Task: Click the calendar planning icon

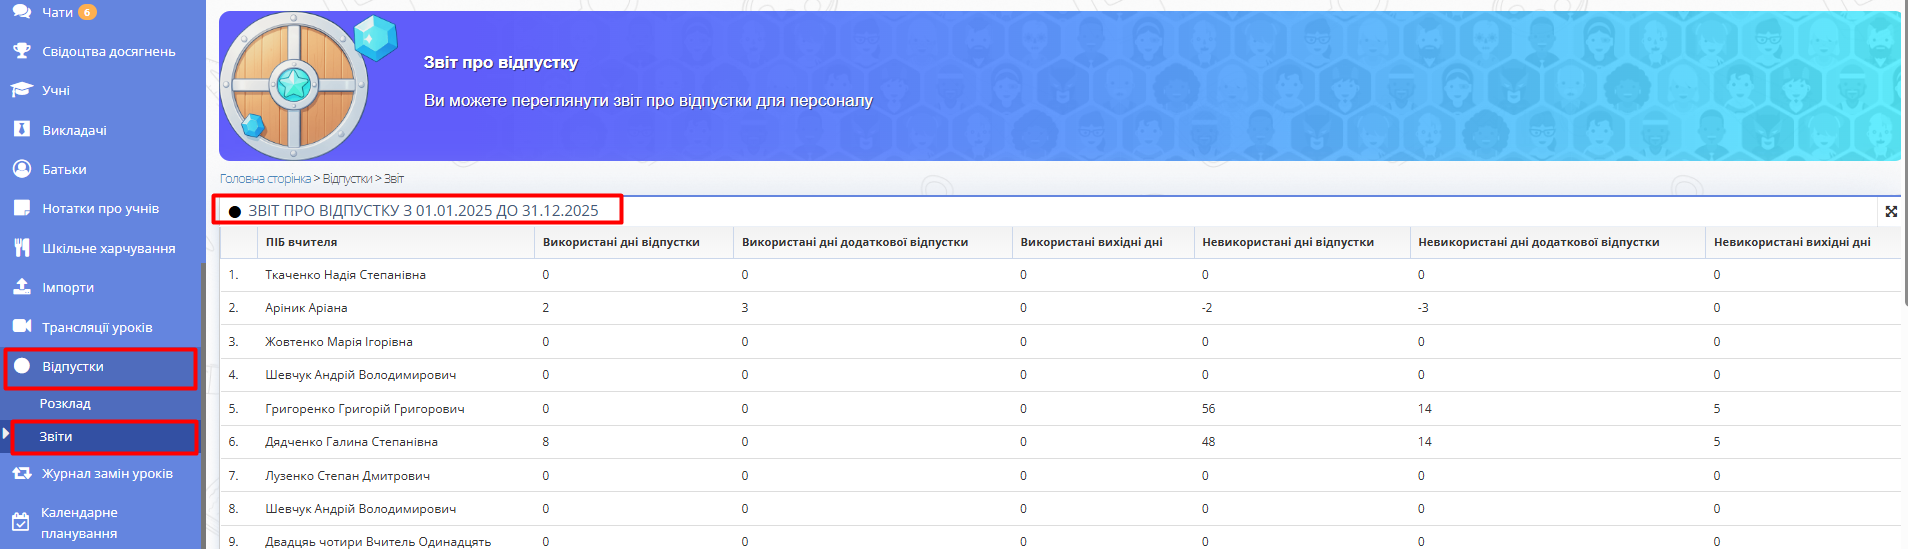Action: 20,522
